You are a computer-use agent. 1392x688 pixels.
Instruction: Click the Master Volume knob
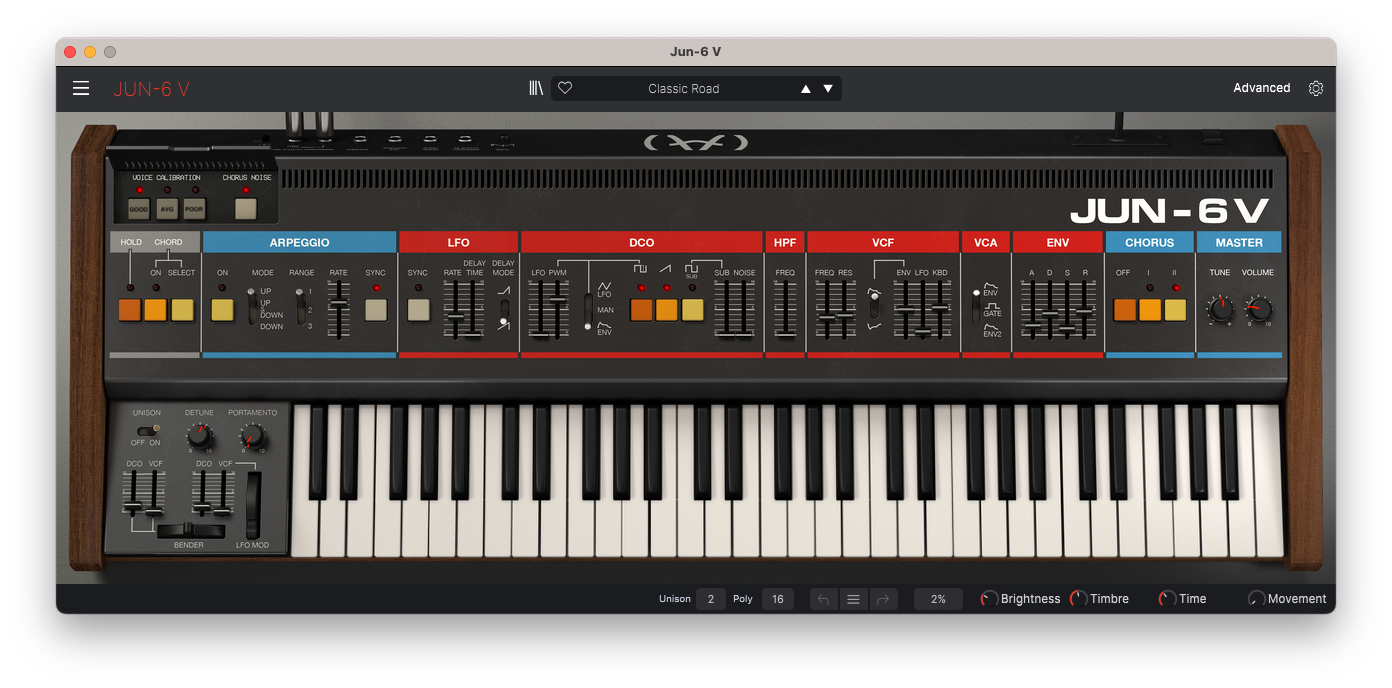[1258, 308]
